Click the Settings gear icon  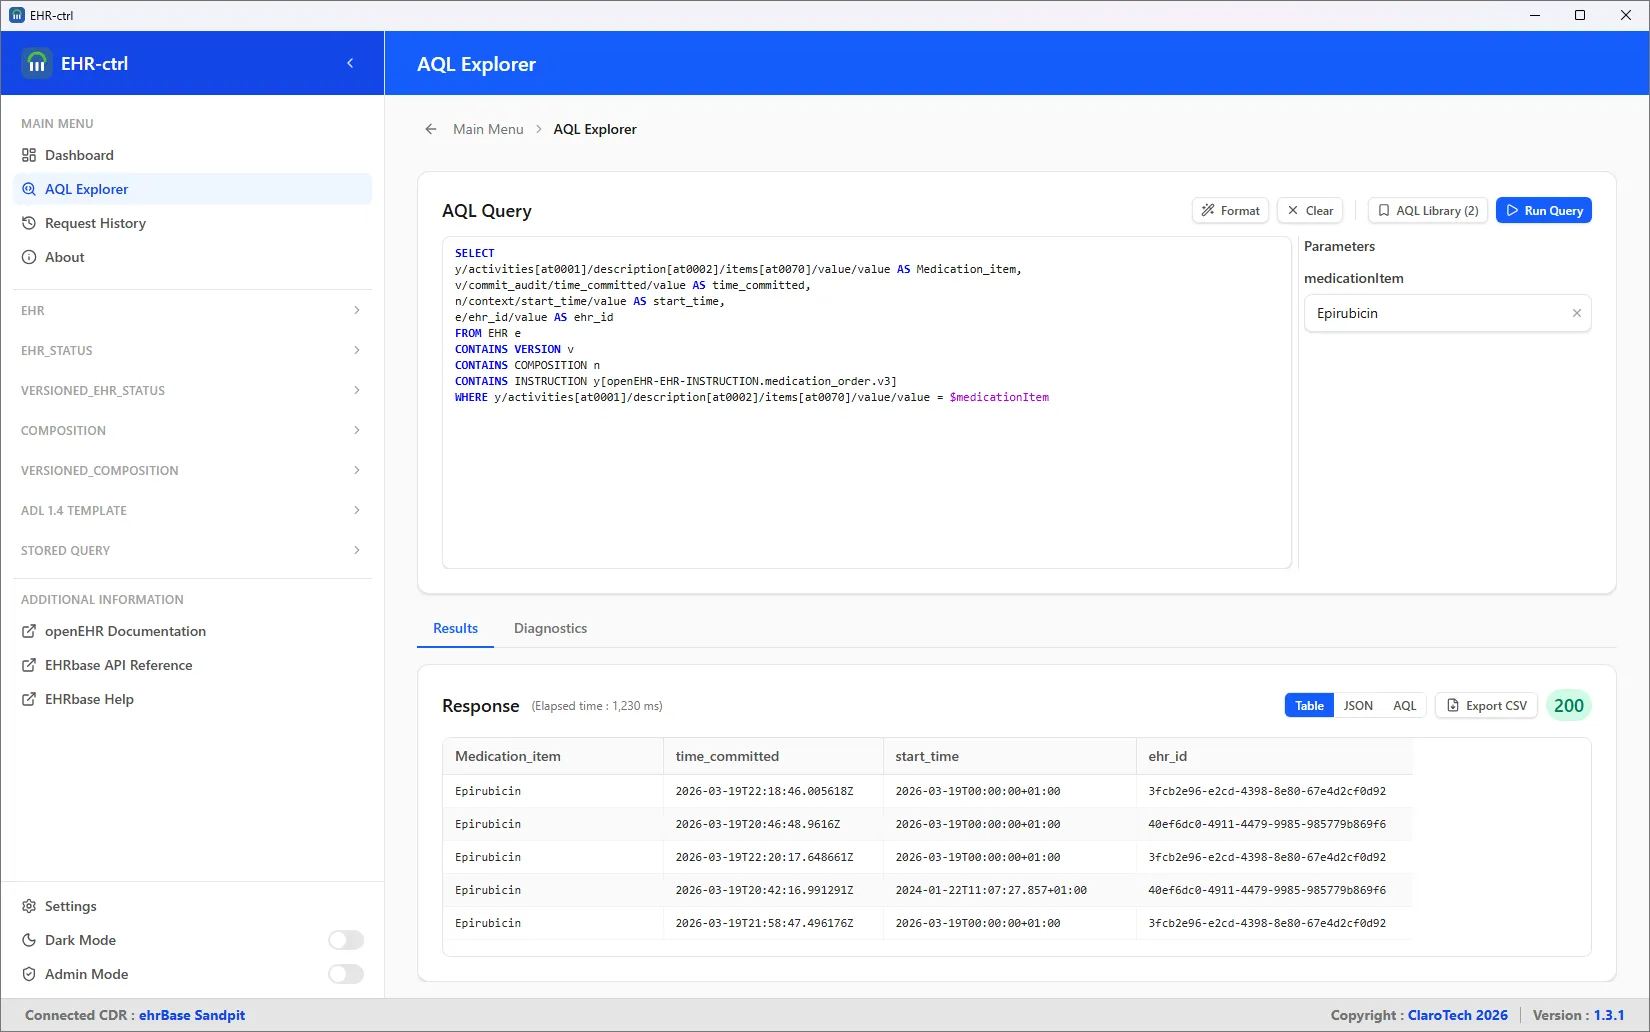click(29, 906)
